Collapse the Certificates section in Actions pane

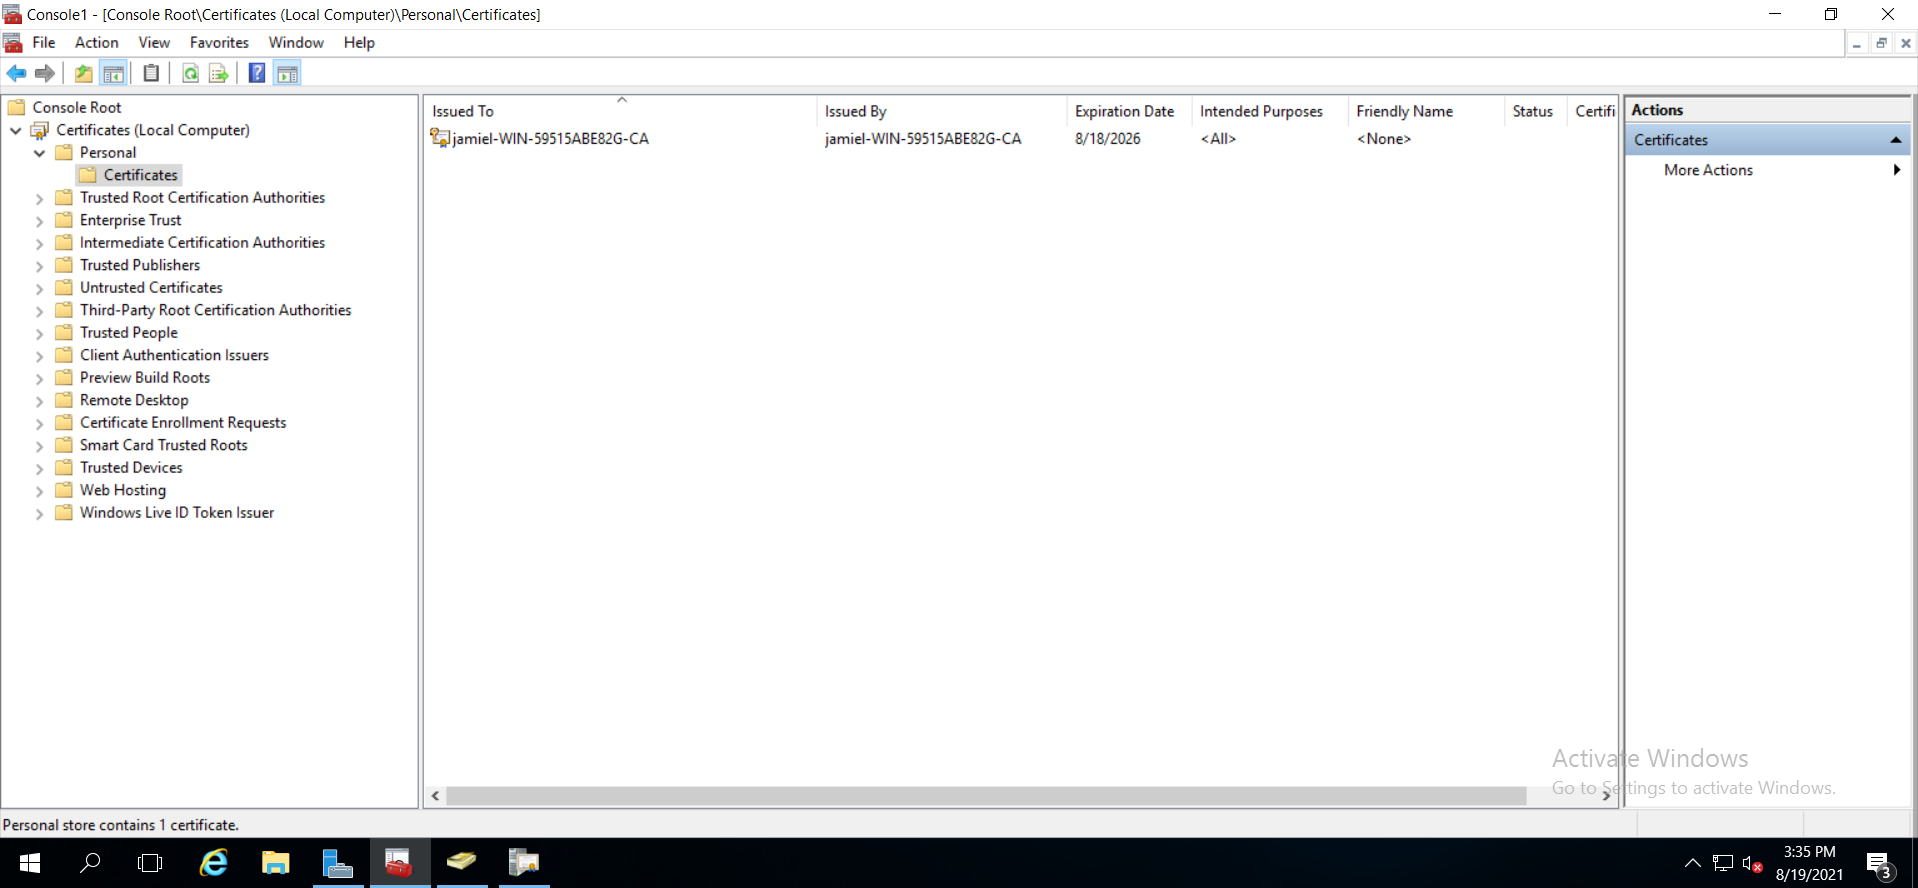pyautogui.click(x=1895, y=140)
